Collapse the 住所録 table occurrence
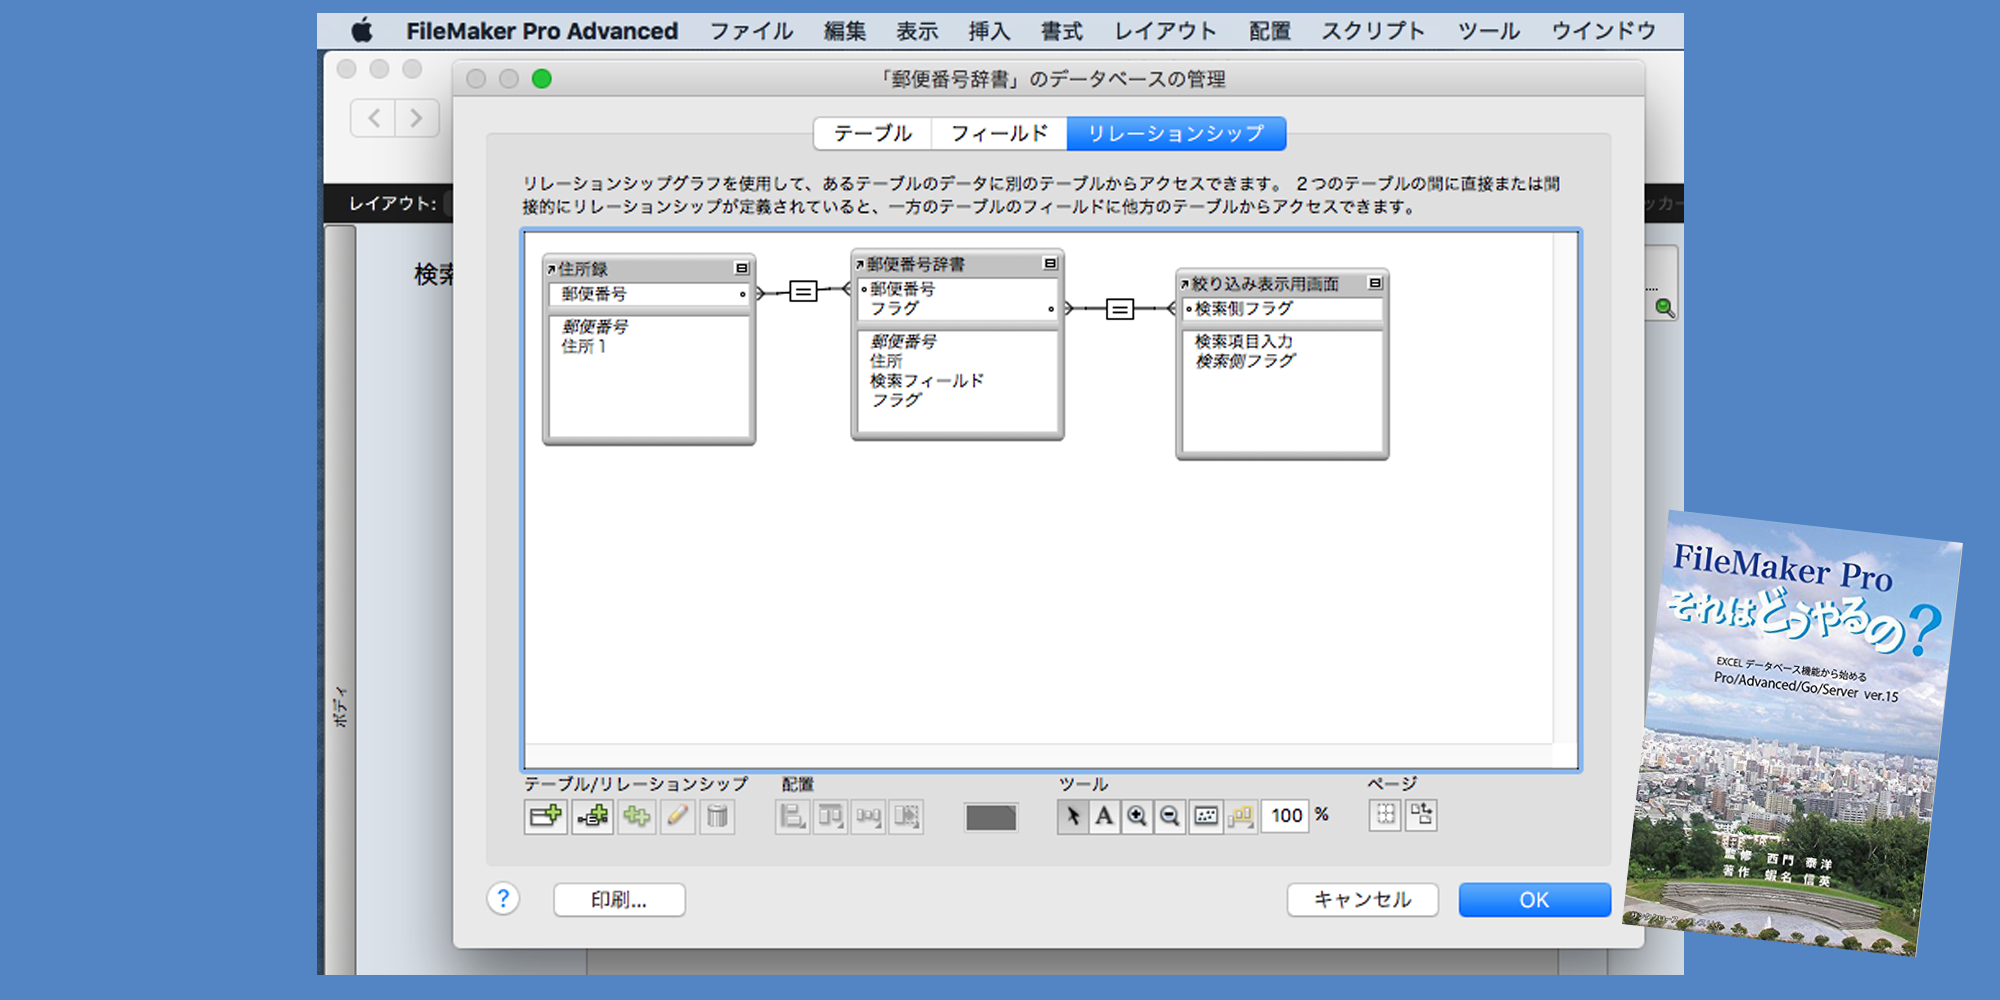2000x1000 pixels. pos(741,268)
